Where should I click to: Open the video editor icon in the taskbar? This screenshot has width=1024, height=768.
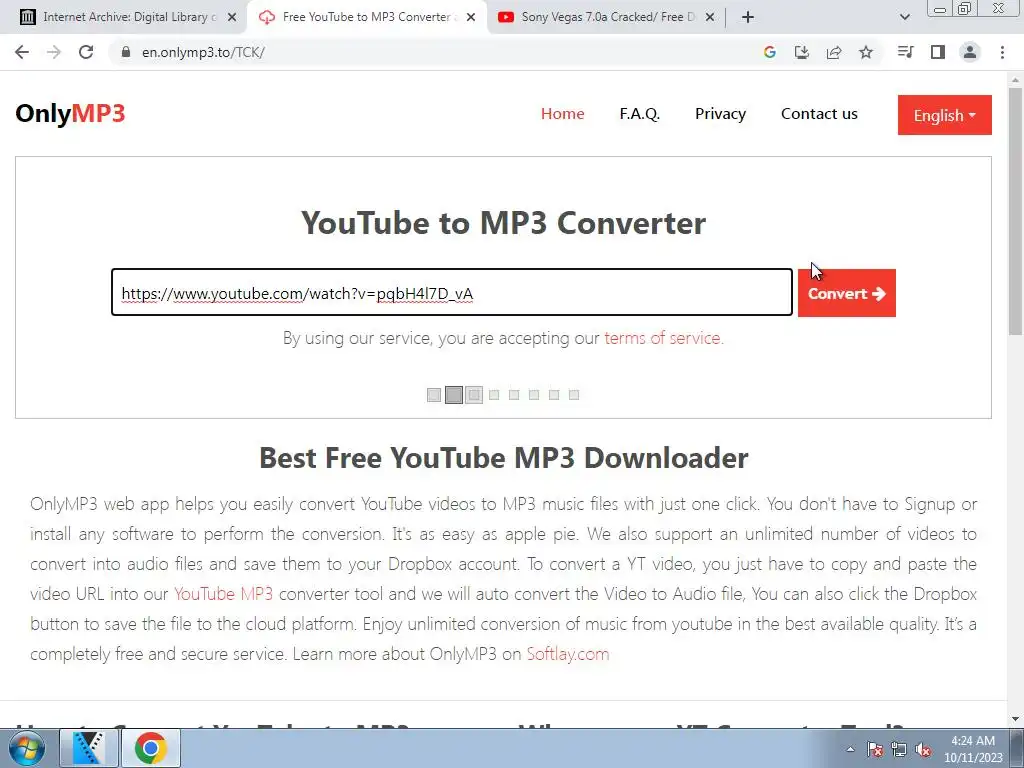pos(89,748)
